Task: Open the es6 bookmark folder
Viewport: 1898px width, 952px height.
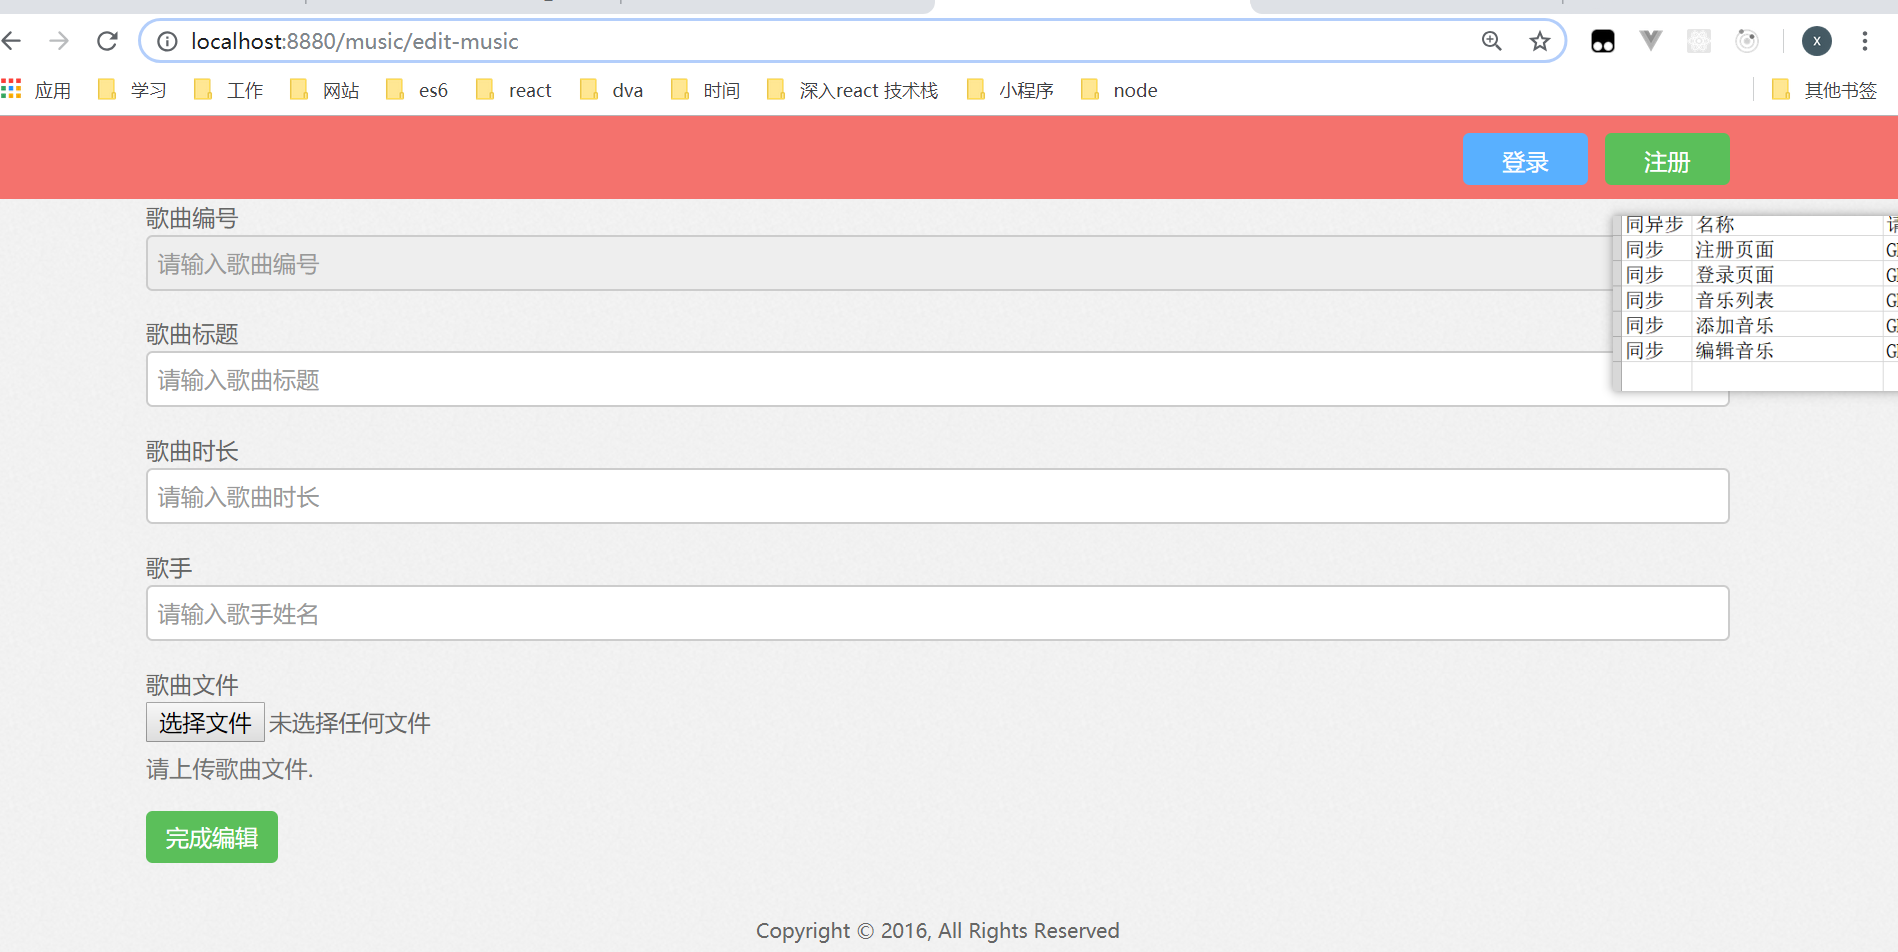Action: tap(417, 90)
